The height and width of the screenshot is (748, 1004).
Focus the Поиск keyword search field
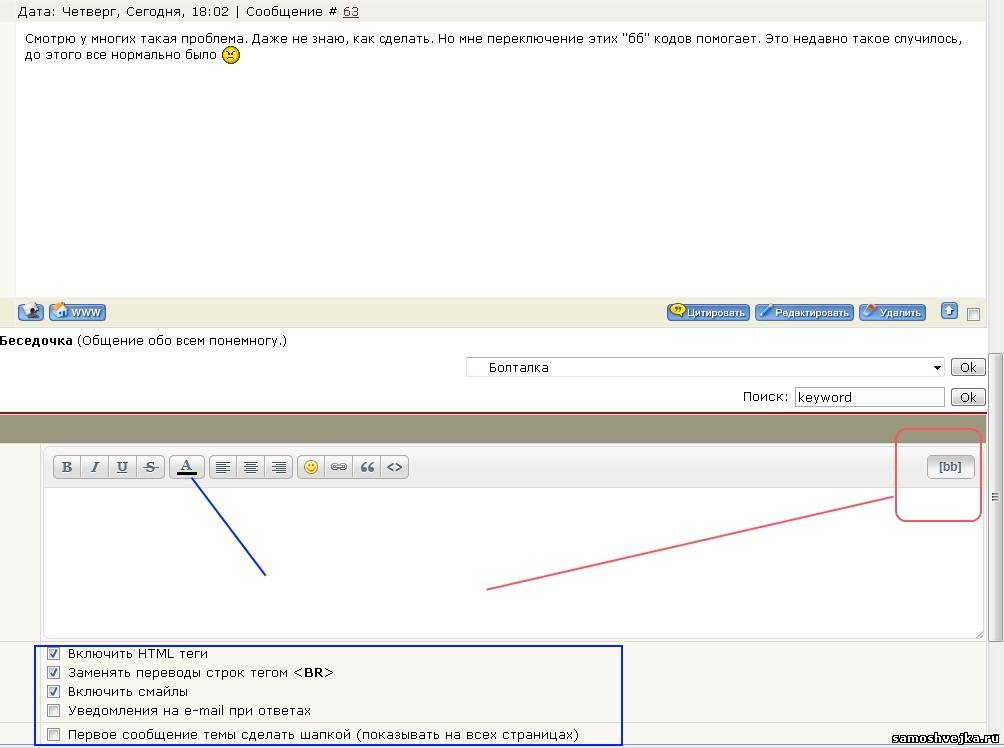pos(870,397)
